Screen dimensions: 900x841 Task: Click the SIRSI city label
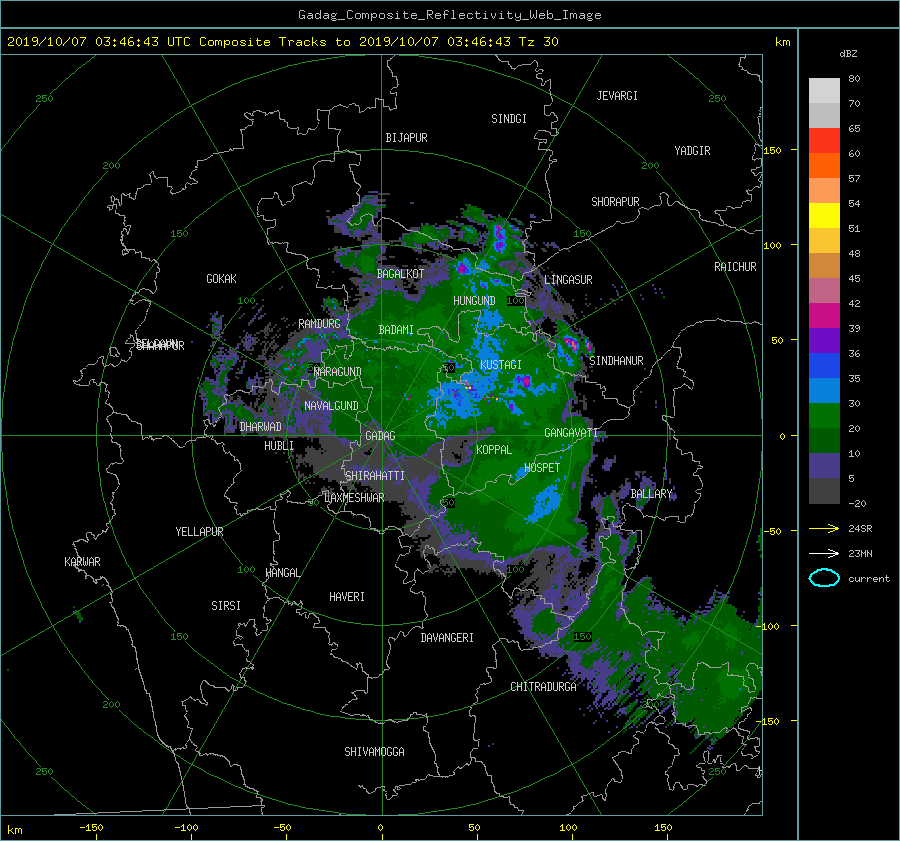pyautogui.click(x=226, y=606)
